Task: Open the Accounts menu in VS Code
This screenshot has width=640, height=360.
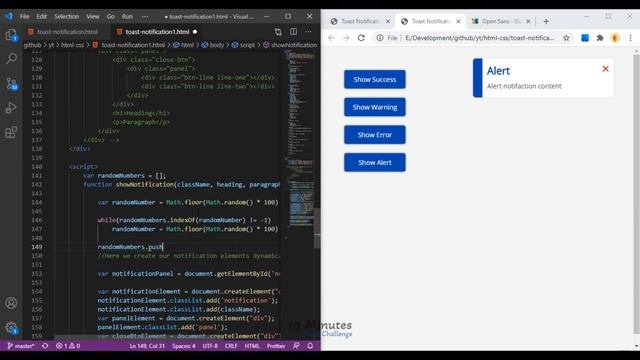Action: pyautogui.click(x=11, y=303)
